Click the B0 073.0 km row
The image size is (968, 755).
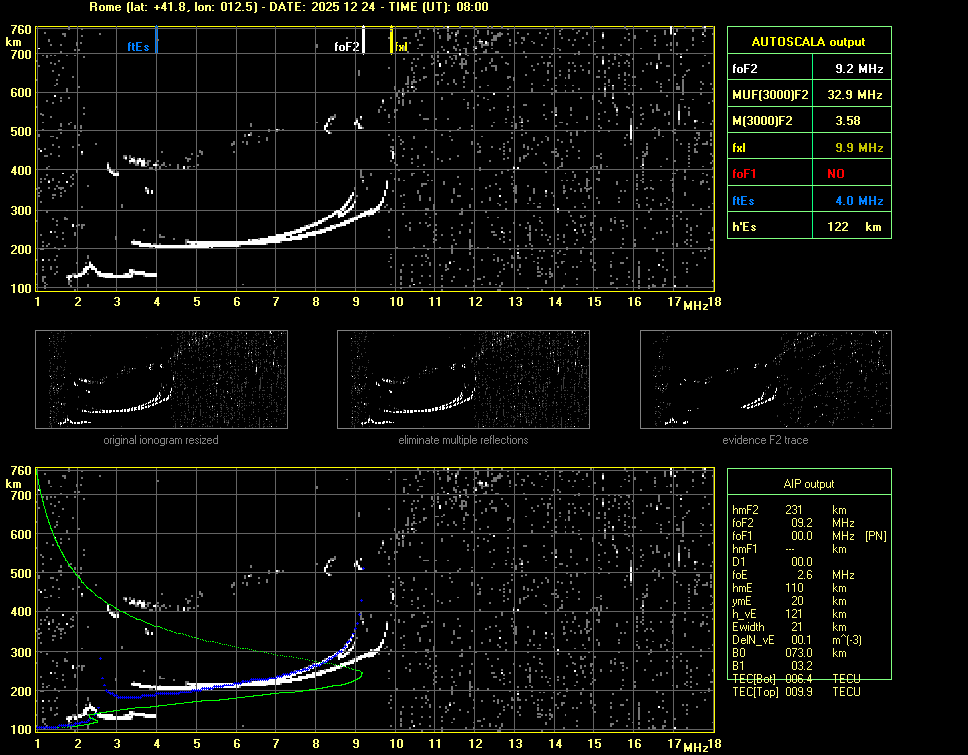point(797,652)
